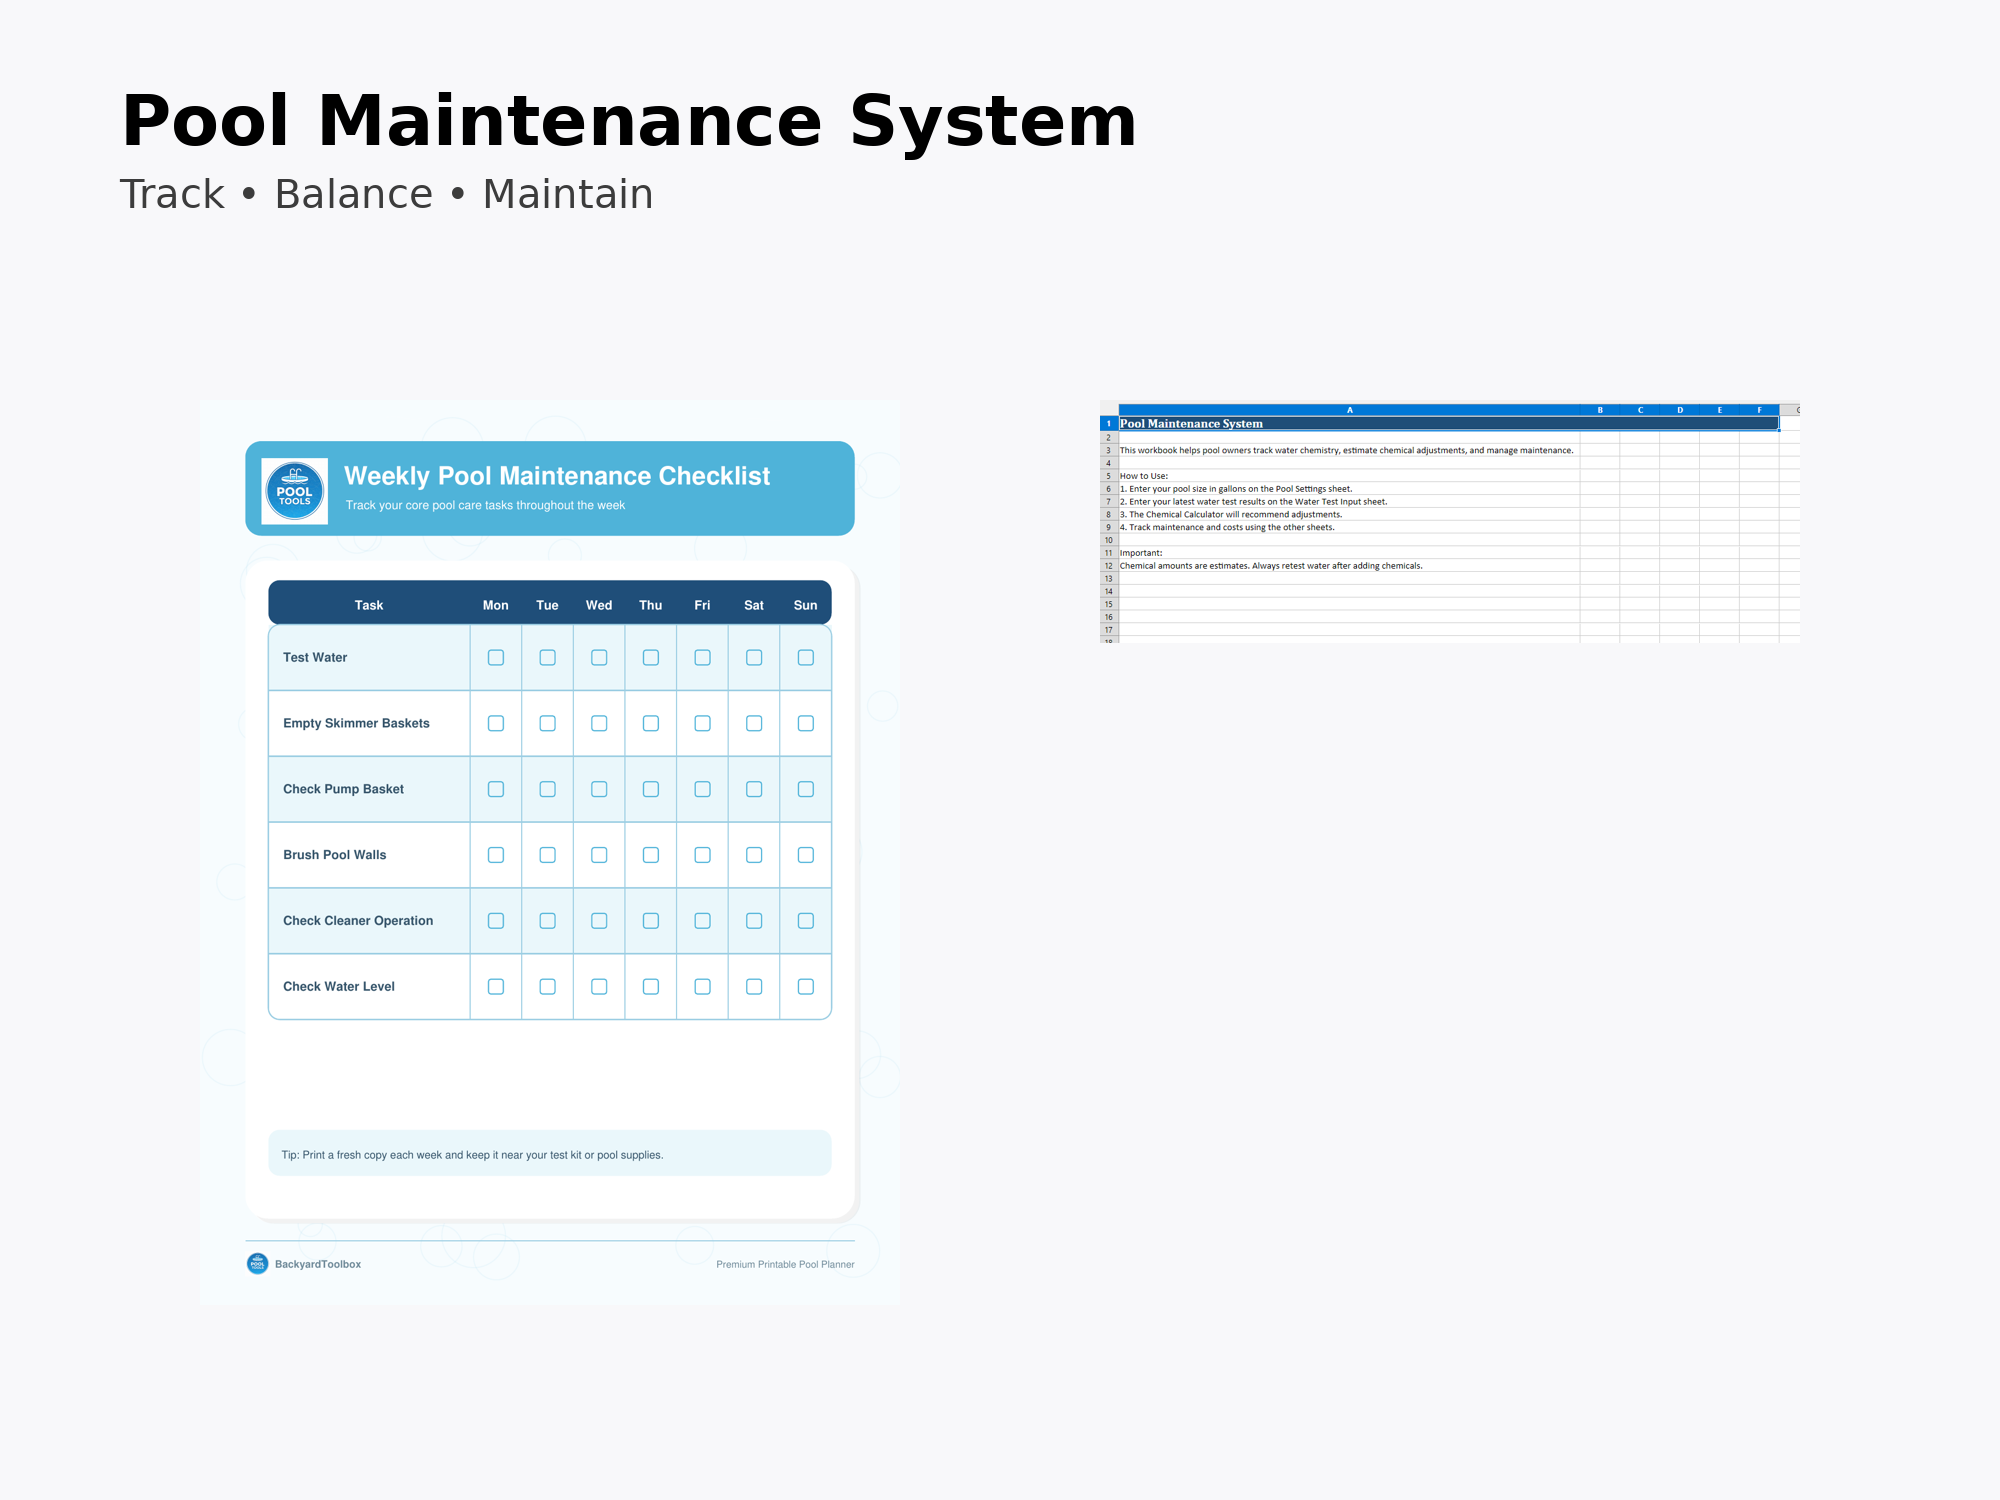The image size is (2000, 1500).
Task: Select row 10 header in spreadsheet
Action: click(x=1109, y=540)
